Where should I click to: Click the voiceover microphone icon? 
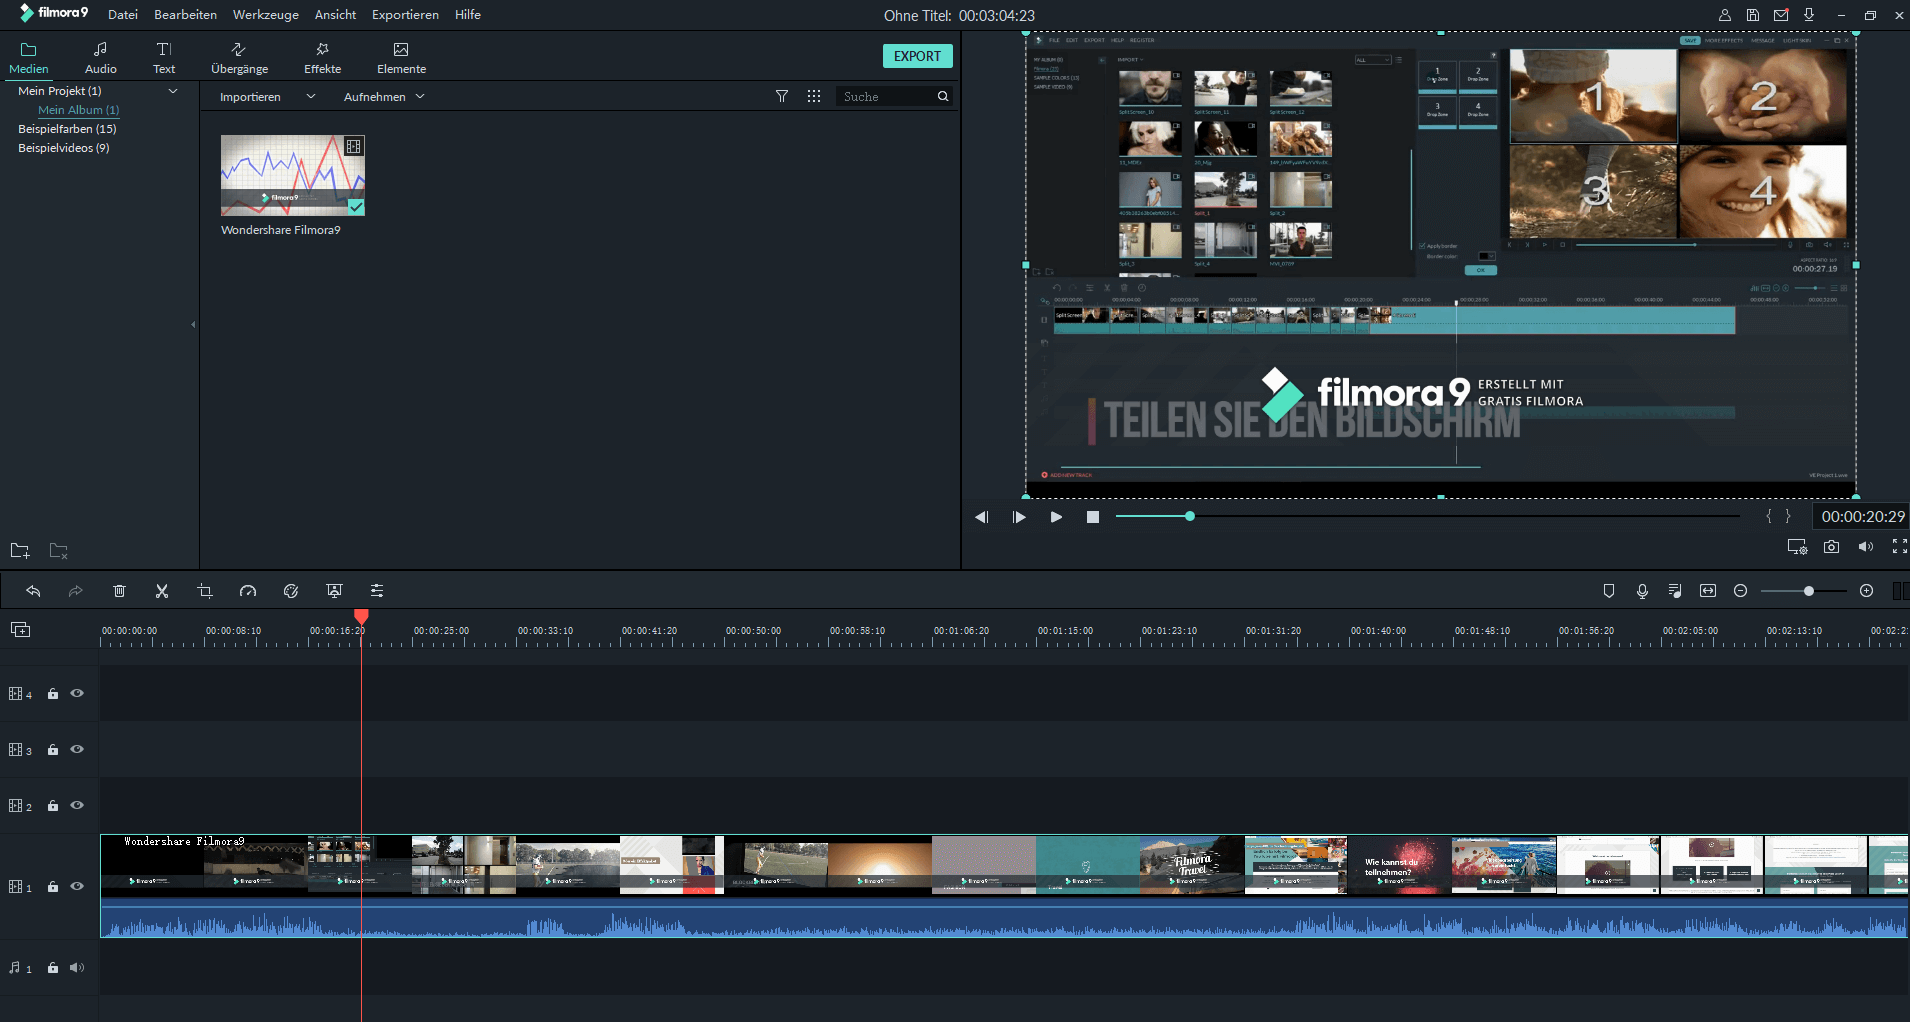1642,591
